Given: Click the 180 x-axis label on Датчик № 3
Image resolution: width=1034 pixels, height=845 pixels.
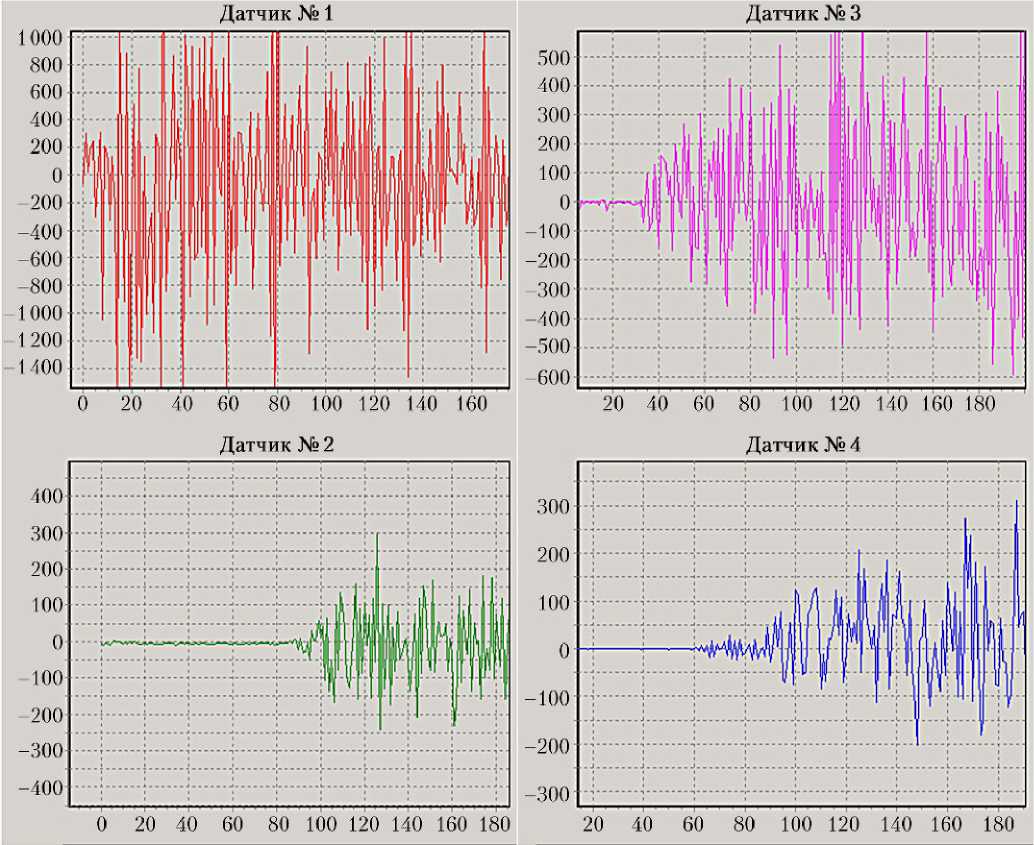Looking at the screenshot, I should point(979,403).
